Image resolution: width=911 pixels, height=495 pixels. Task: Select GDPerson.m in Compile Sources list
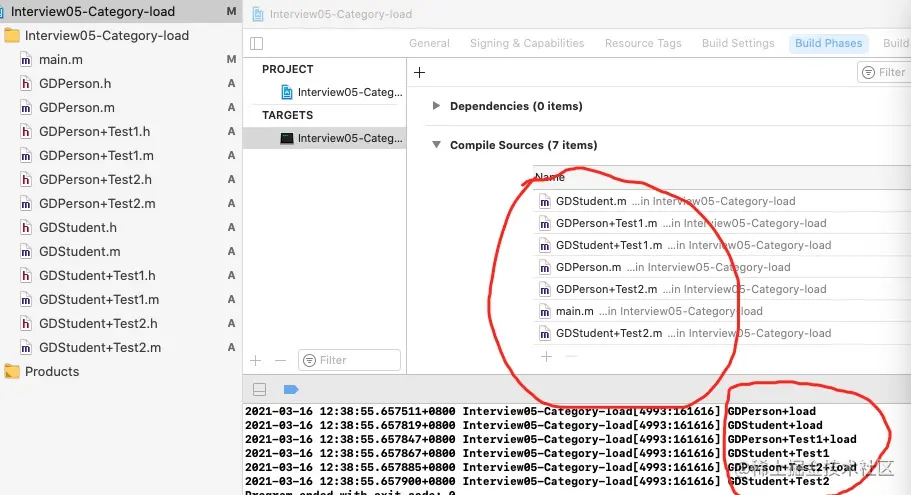pyautogui.click(x=722, y=267)
